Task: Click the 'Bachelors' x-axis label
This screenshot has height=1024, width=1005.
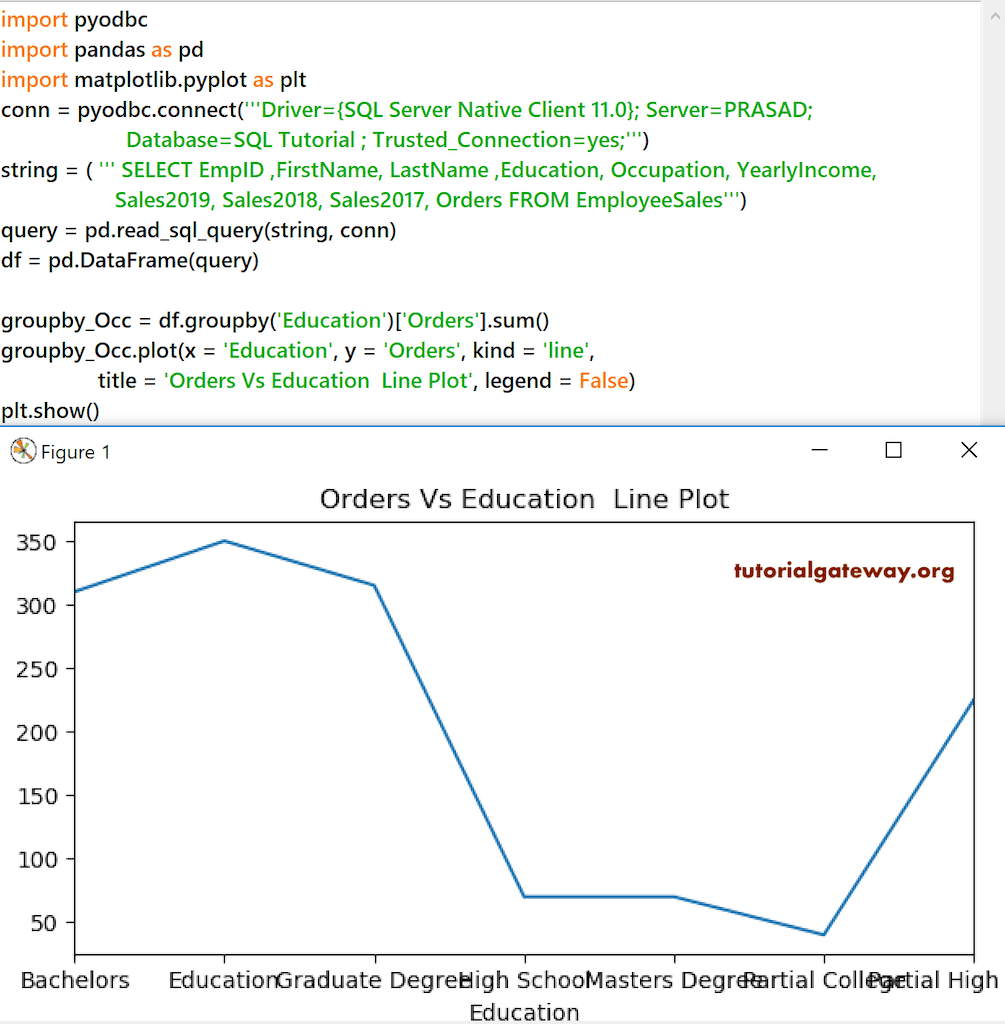Action: click(75, 980)
